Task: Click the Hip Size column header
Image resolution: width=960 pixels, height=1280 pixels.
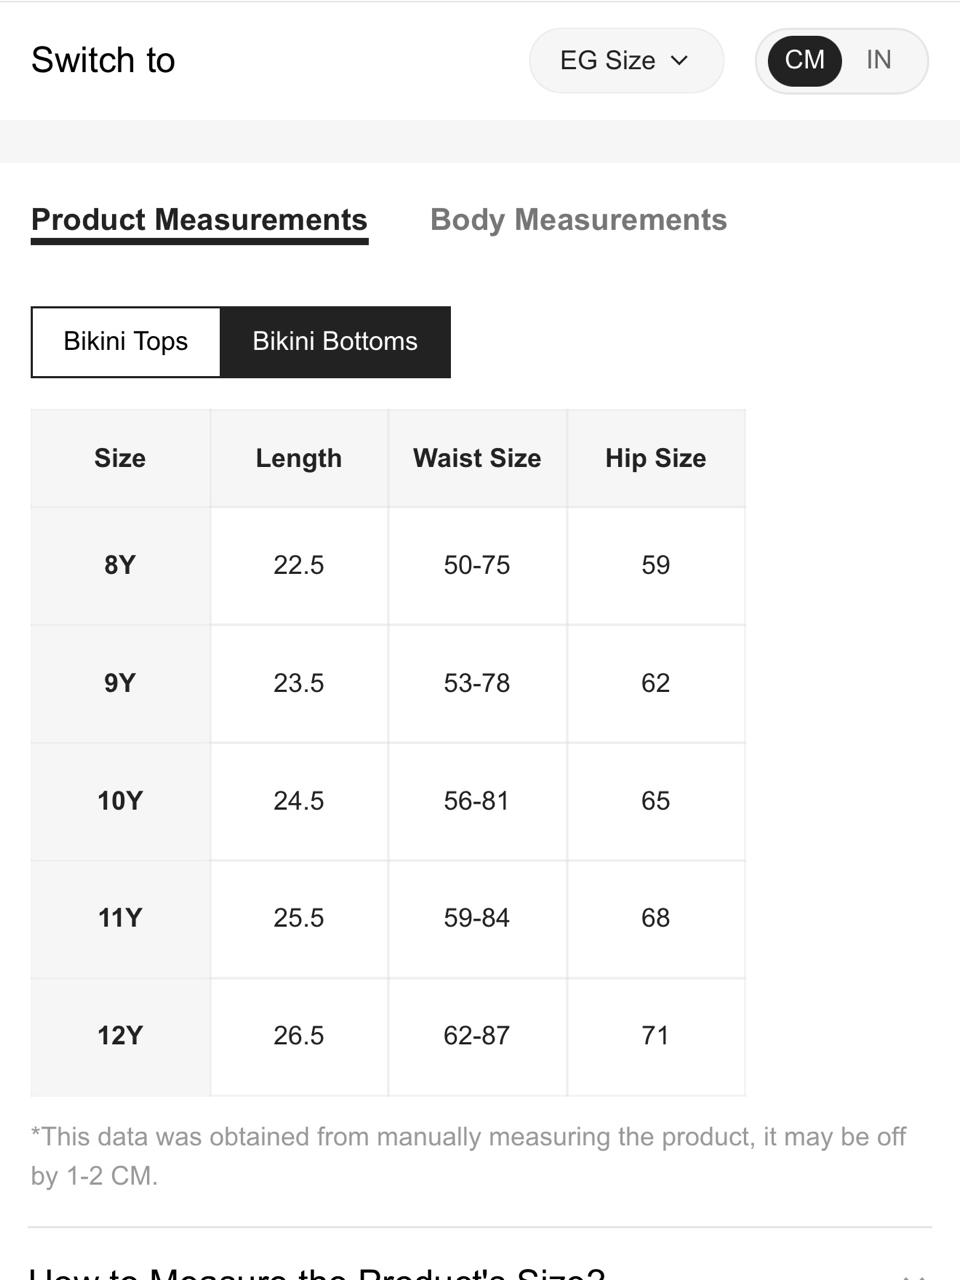Action: point(656,459)
